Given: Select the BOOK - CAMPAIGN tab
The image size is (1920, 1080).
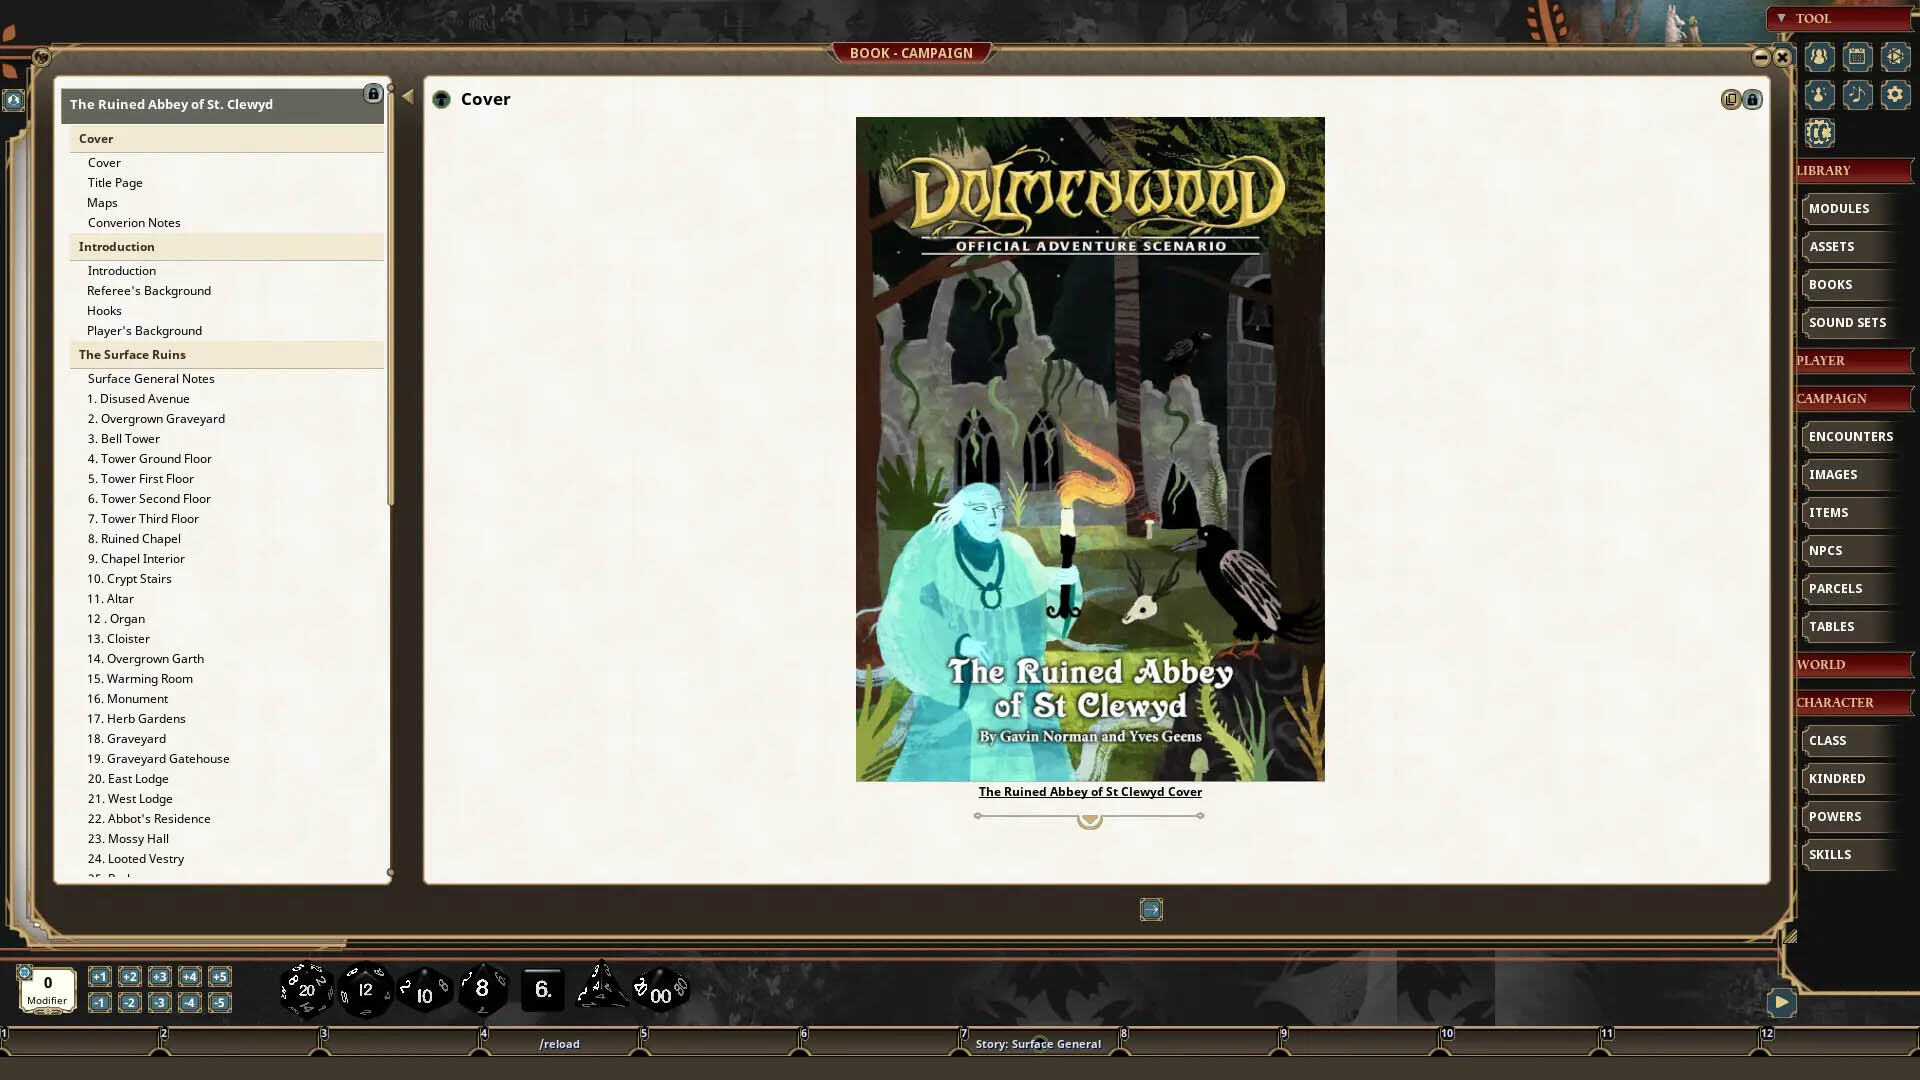Looking at the screenshot, I should pyautogui.click(x=912, y=52).
